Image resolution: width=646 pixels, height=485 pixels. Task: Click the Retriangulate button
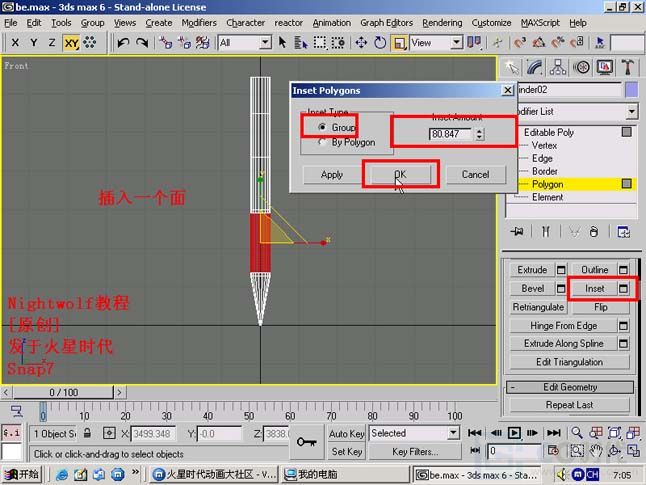tap(538, 307)
